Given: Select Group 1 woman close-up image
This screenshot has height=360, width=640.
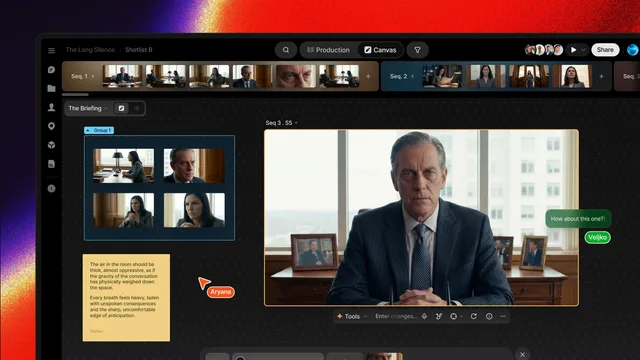Looking at the screenshot, I should [x=194, y=210].
